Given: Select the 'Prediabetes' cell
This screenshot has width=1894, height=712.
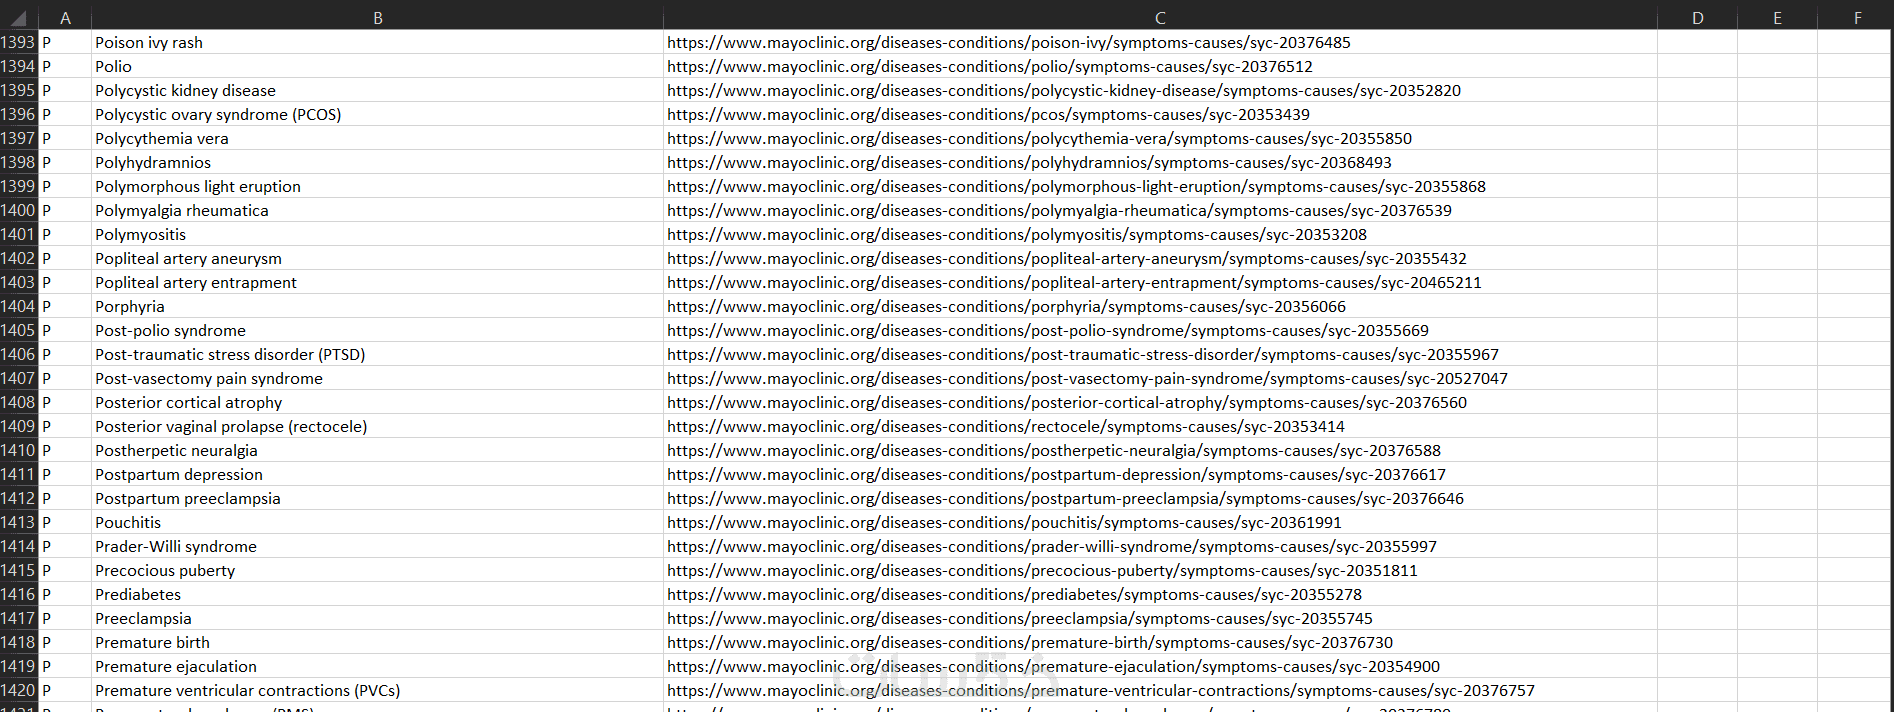Looking at the screenshot, I should [x=377, y=594].
